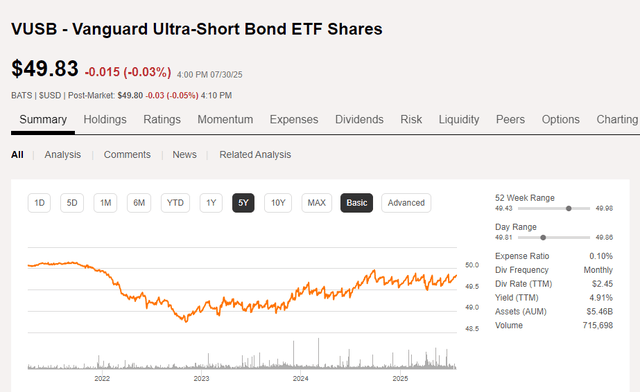The height and width of the screenshot is (392, 640).
Task: Select the 1D chart range
Action: 39,203
